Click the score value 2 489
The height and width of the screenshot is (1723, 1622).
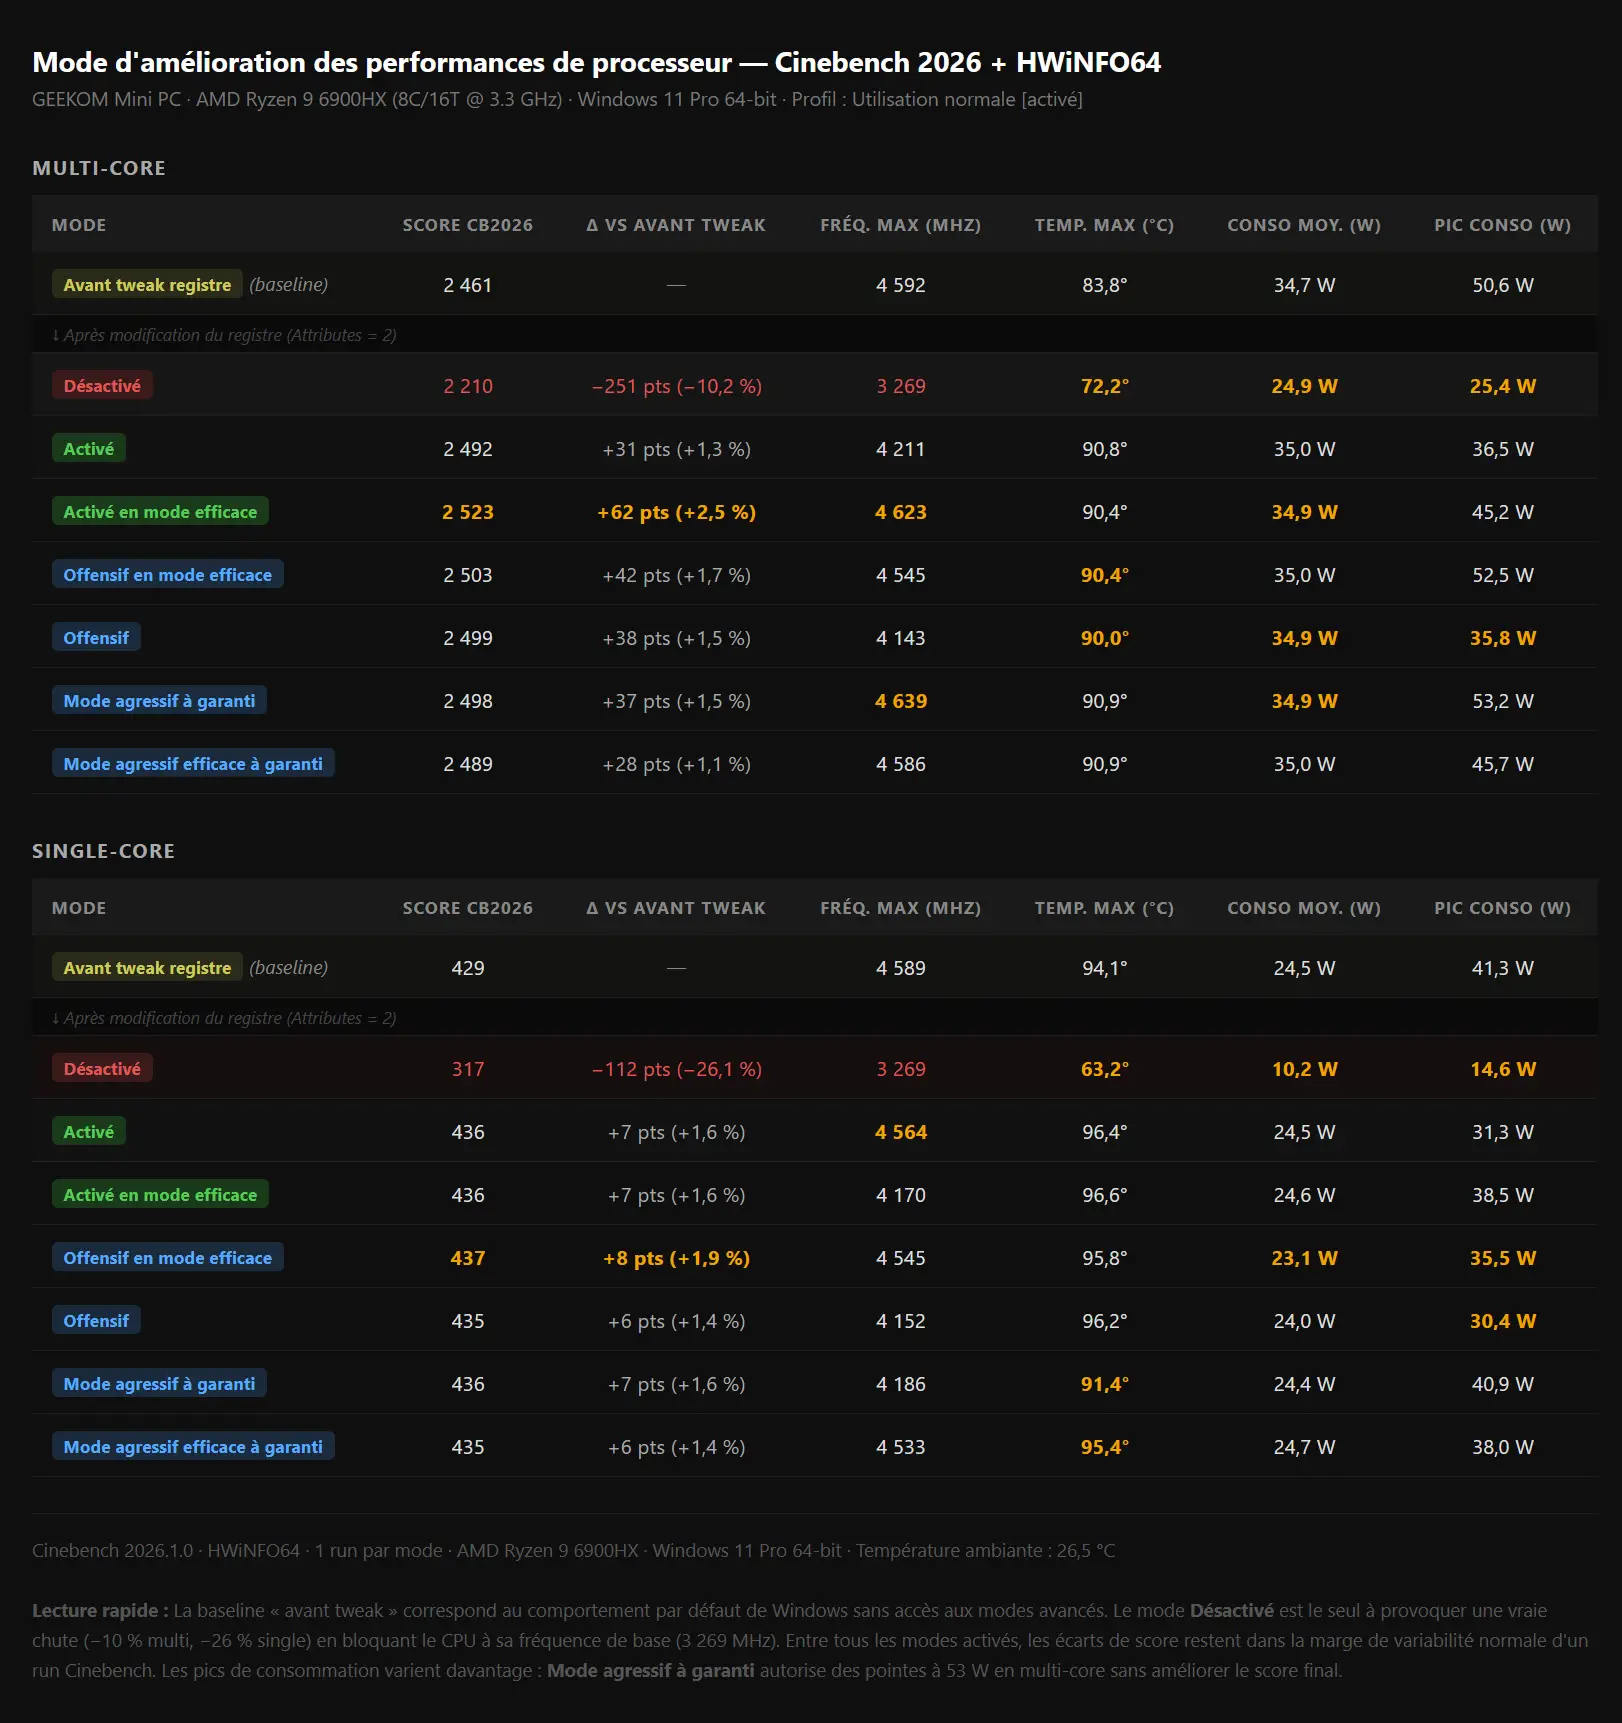click(468, 764)
